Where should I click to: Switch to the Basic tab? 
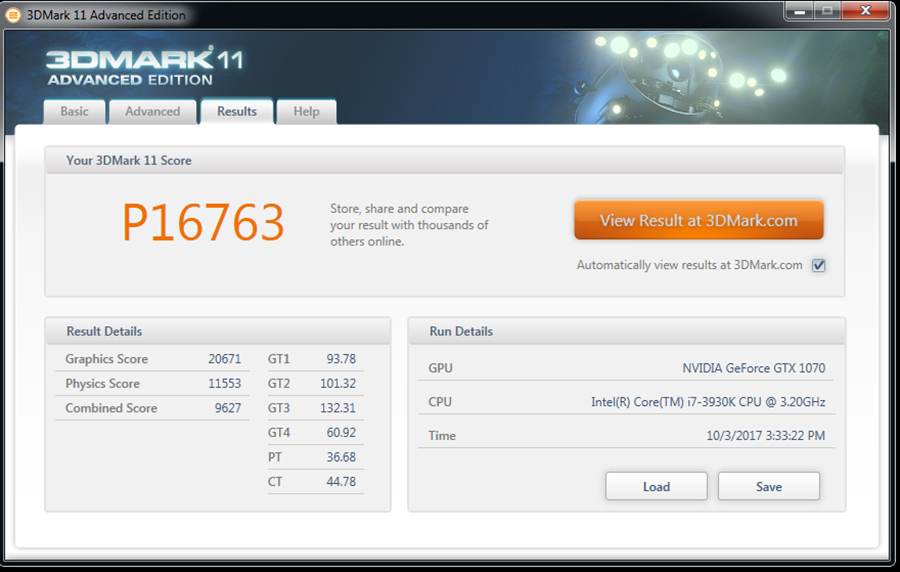tap(74, 112)
